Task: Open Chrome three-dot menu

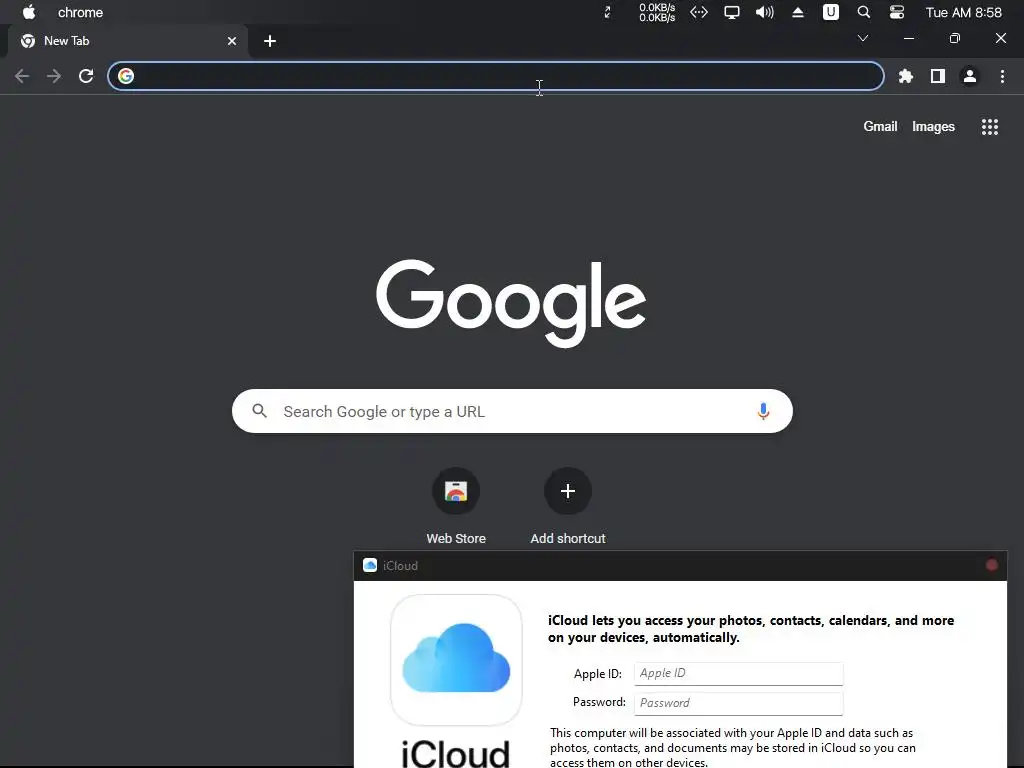Action: (x=1002, y=76)
